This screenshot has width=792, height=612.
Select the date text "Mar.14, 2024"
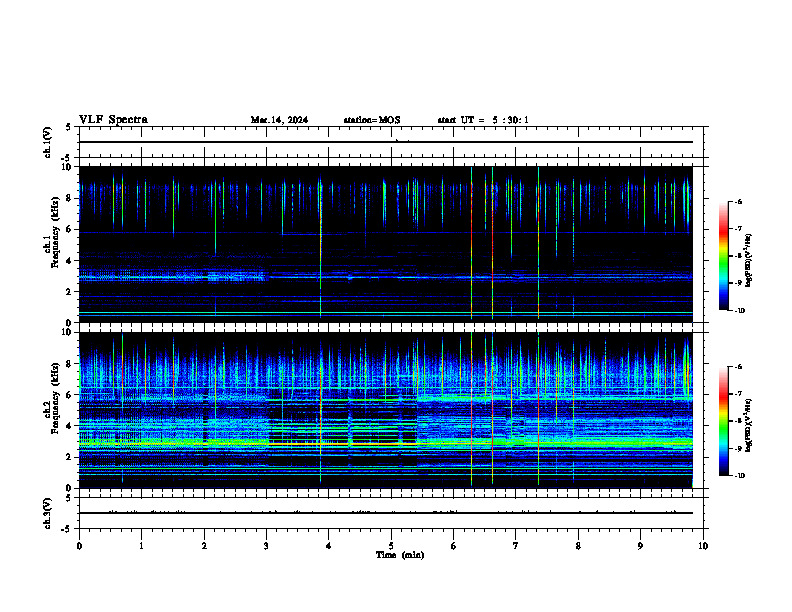coord(279,120)
